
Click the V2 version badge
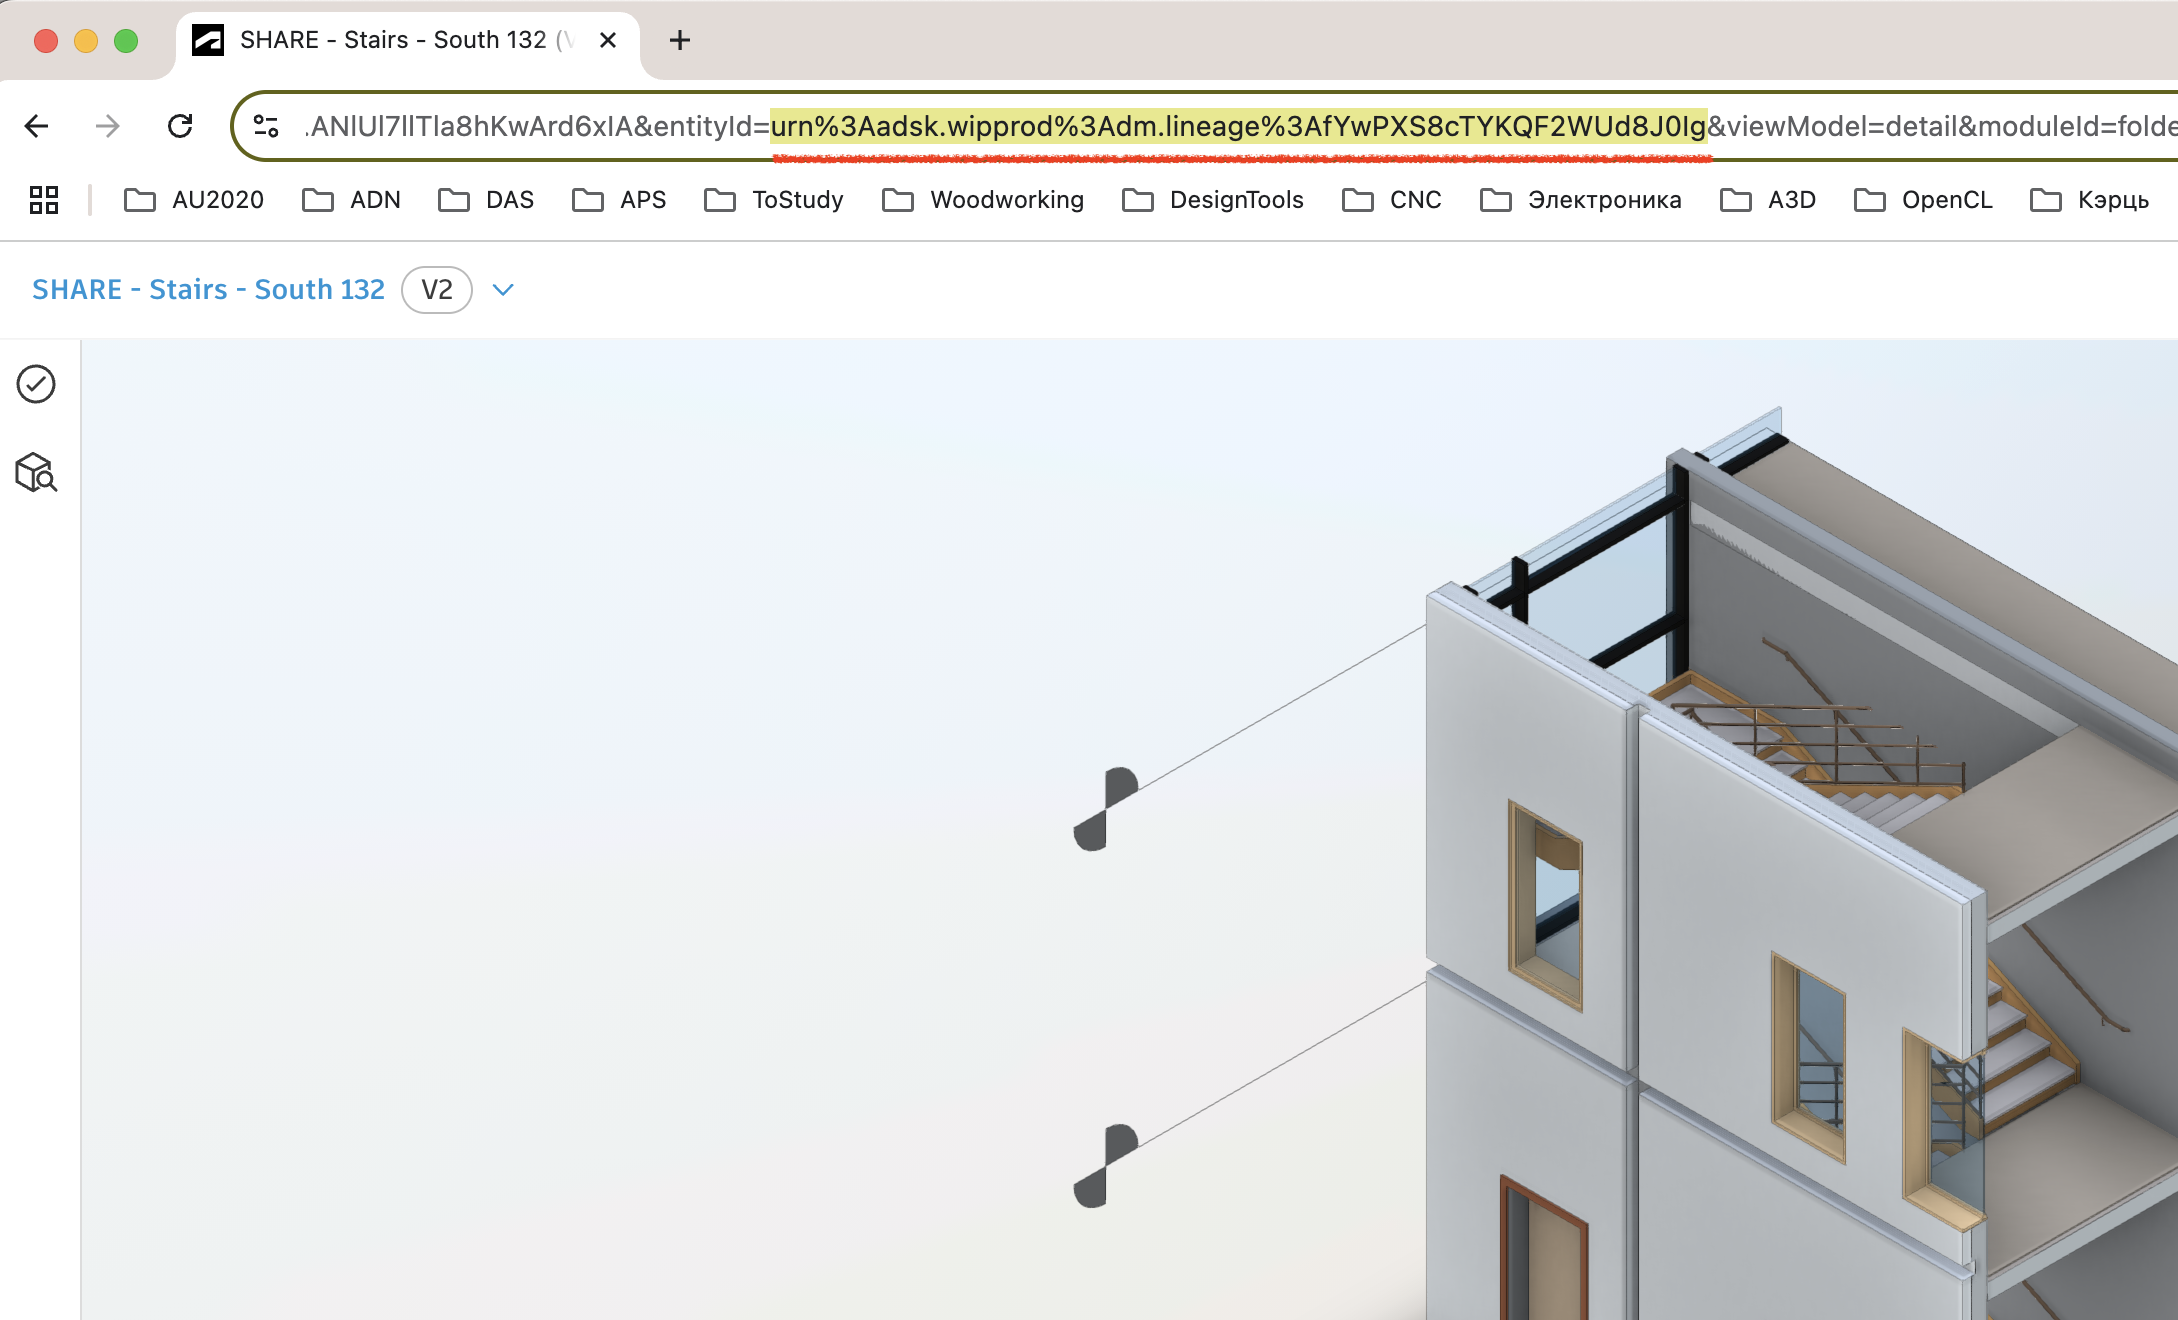[437, 290]
